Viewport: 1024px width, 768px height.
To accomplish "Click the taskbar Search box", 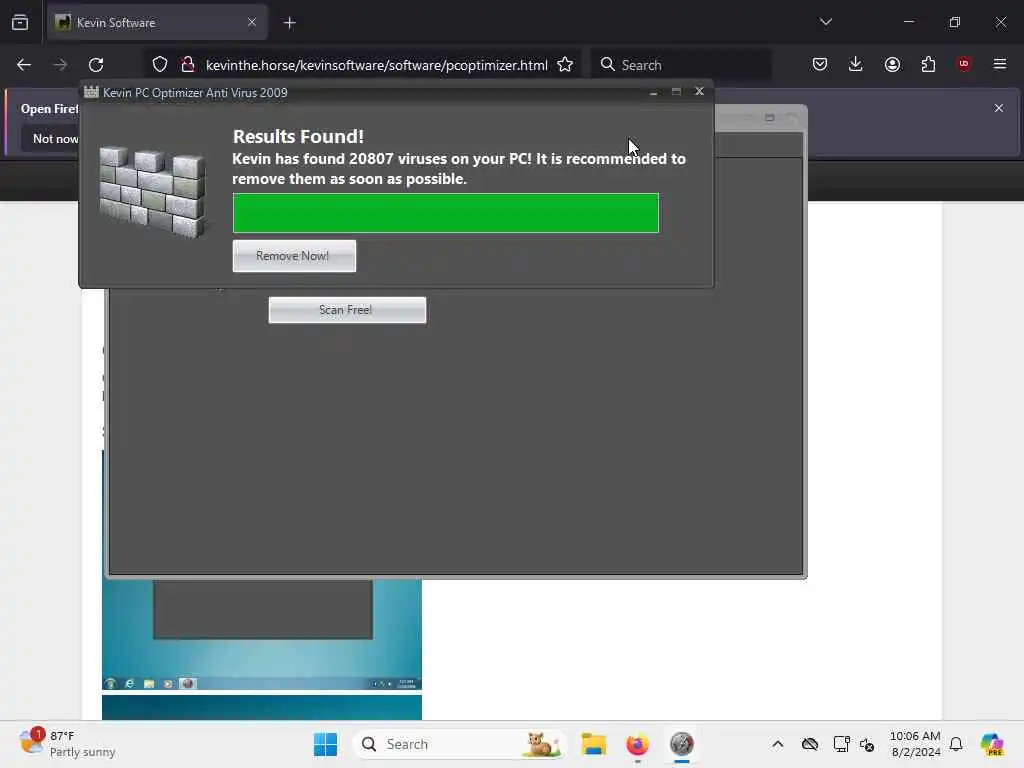I will (460, 744).
